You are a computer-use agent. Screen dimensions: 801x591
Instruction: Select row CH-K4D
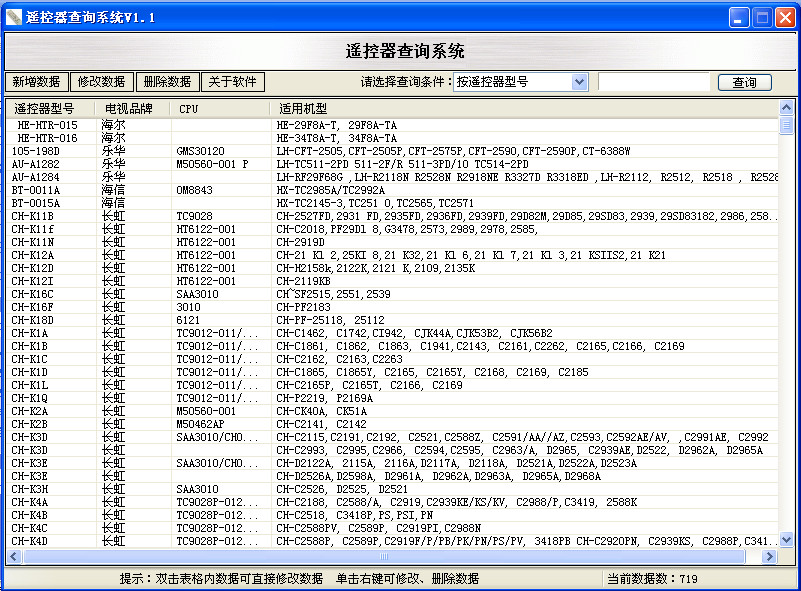[x=392, y=541]
